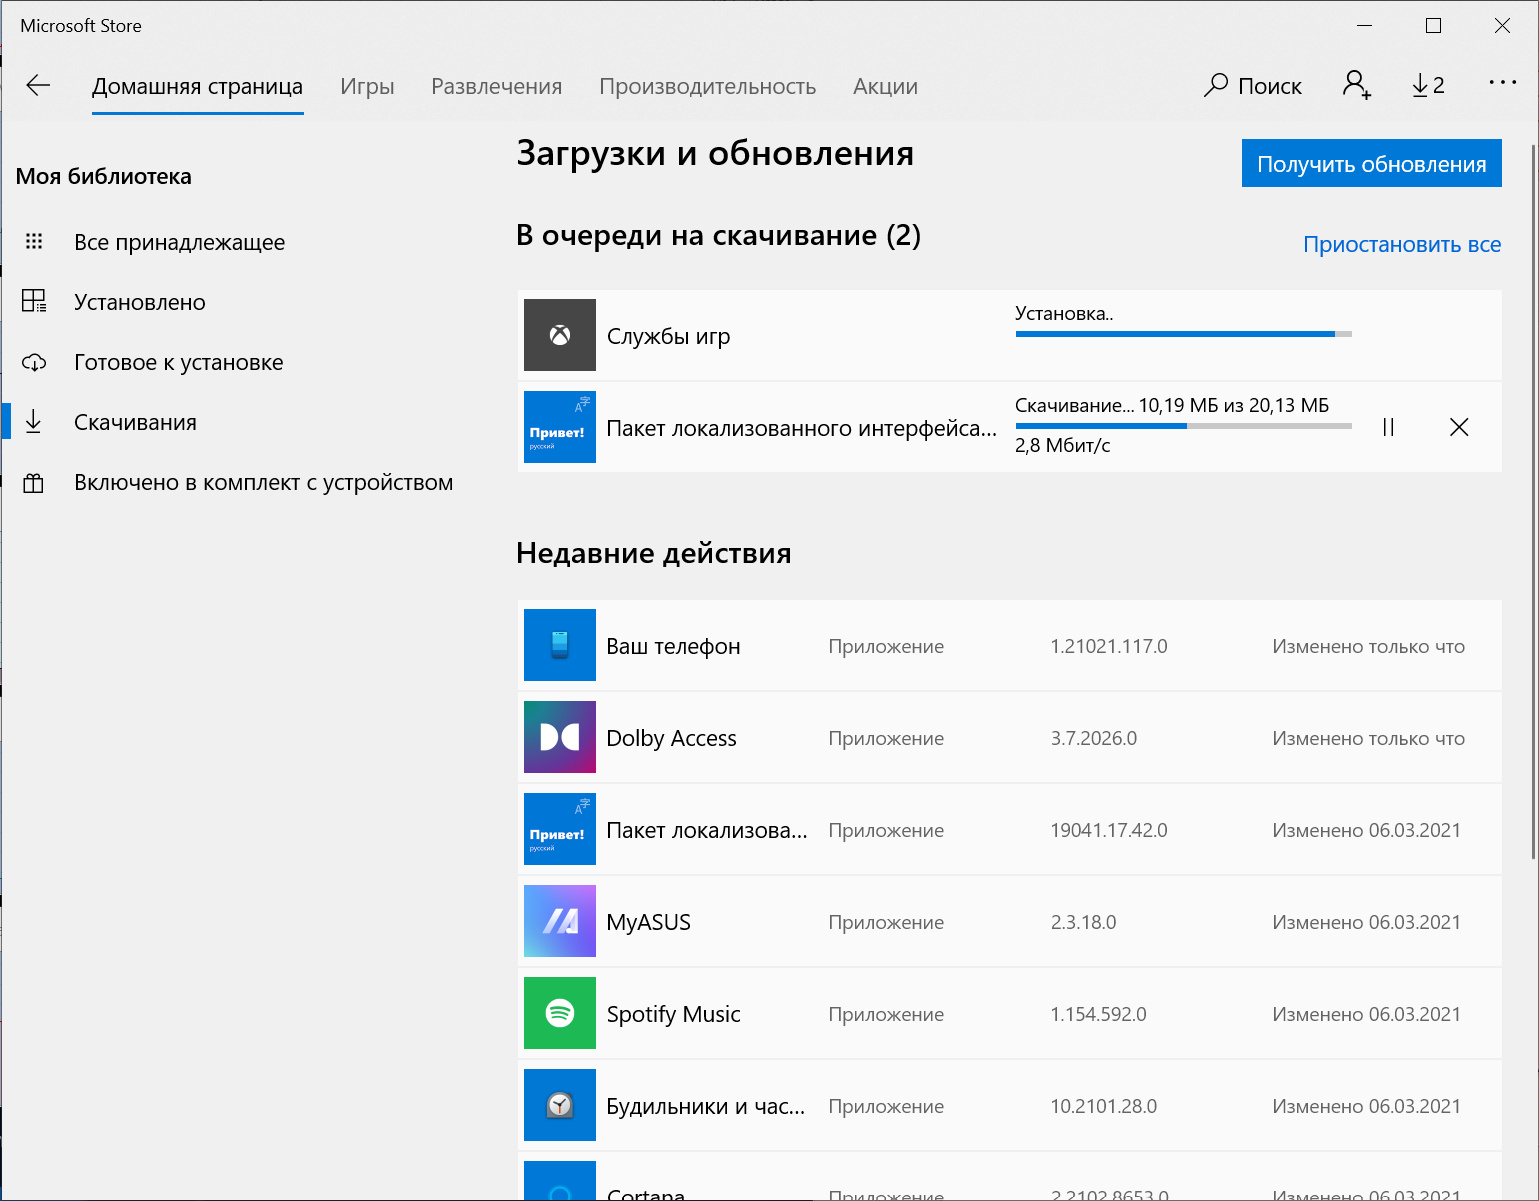Click the Будильники и часы clock icon
This screenshot has width=1539, height=1201.
(560, 1105)
